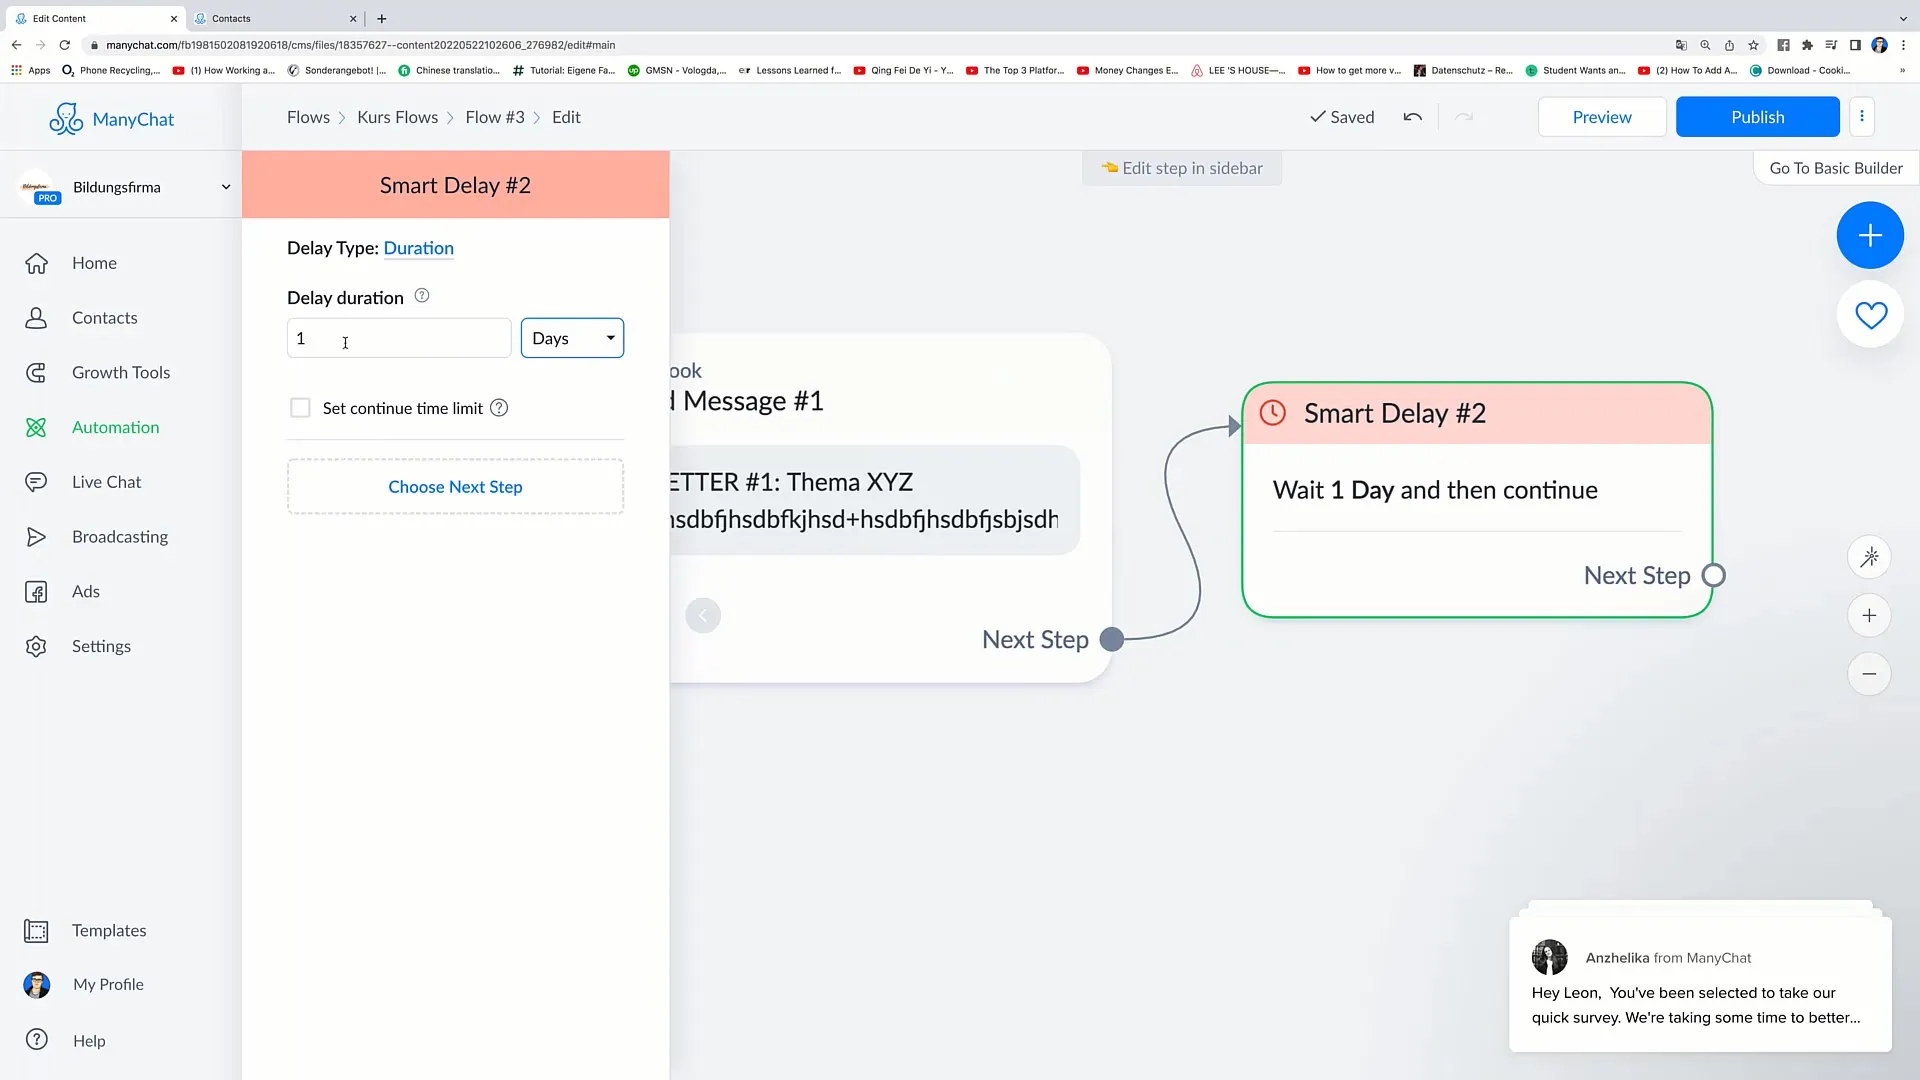Image resolution: width=1920 pixels, height=1080 pixels.
Task: Zoom in on the flow canvas
Action: pyautogui.click(x=1869, y=616)
